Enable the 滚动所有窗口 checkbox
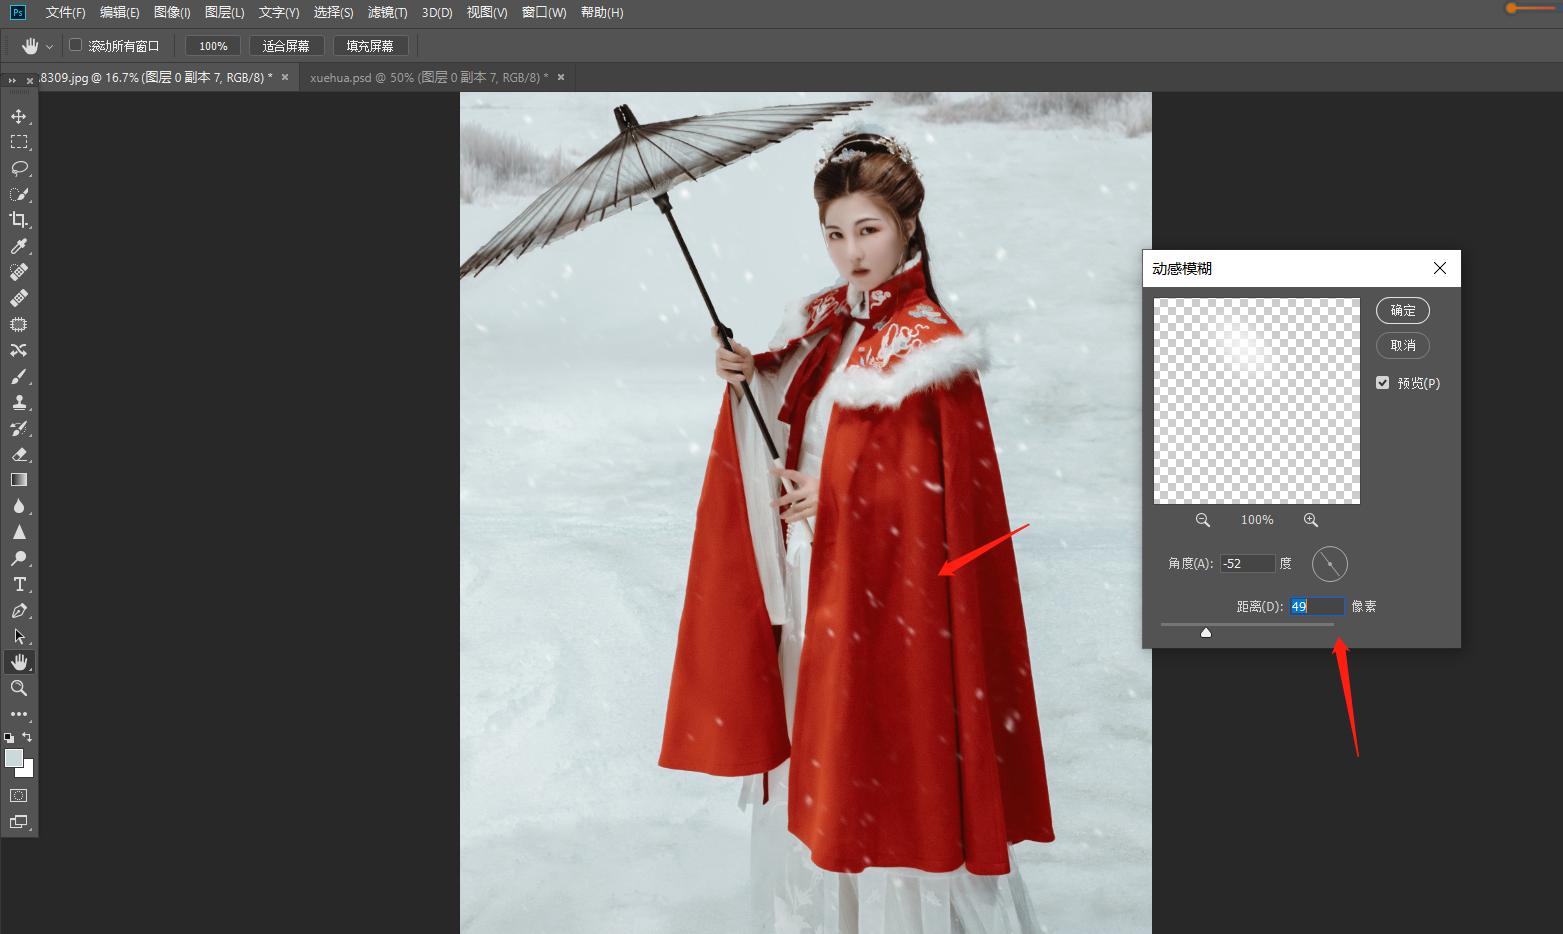This screenshot has width=1563, height=934. point(75,45)
